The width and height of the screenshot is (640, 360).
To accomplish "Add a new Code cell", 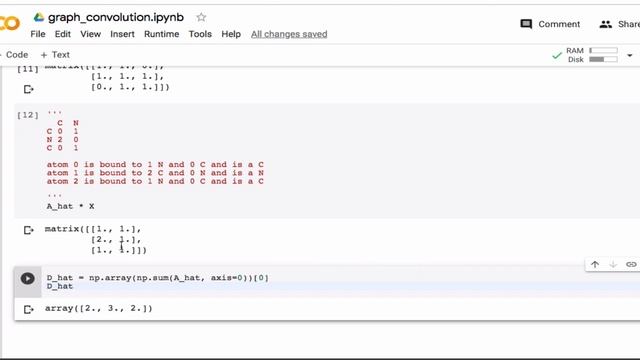I will [14, 55].
